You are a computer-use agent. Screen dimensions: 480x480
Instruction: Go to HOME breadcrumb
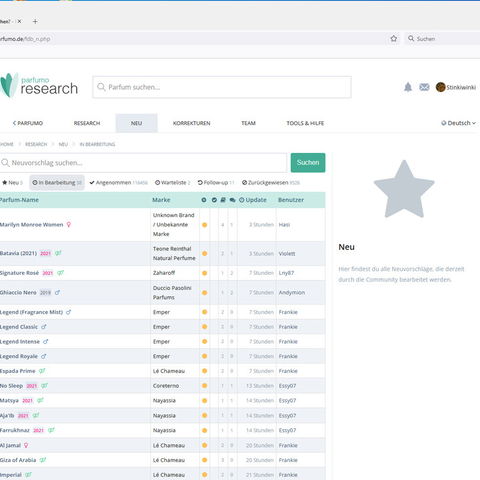(x=7, y=144)
